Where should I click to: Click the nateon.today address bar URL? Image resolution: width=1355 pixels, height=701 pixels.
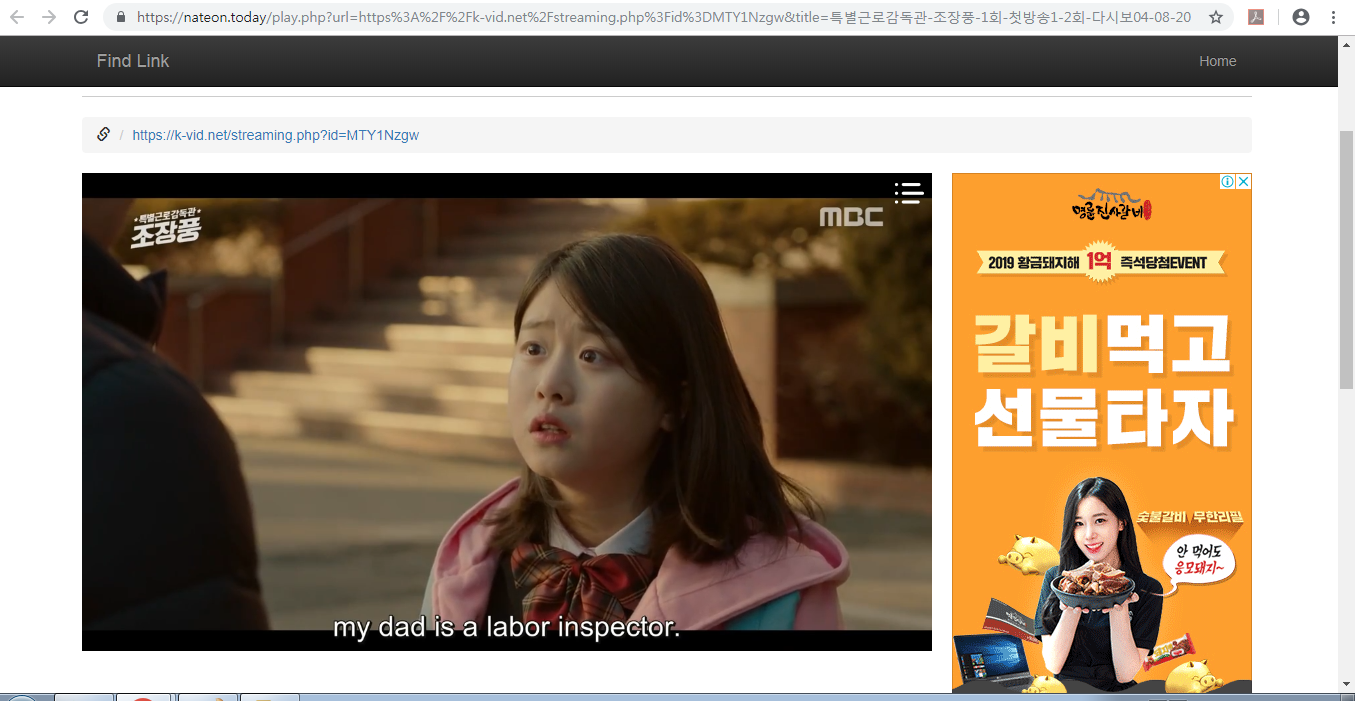coord(664,17)
